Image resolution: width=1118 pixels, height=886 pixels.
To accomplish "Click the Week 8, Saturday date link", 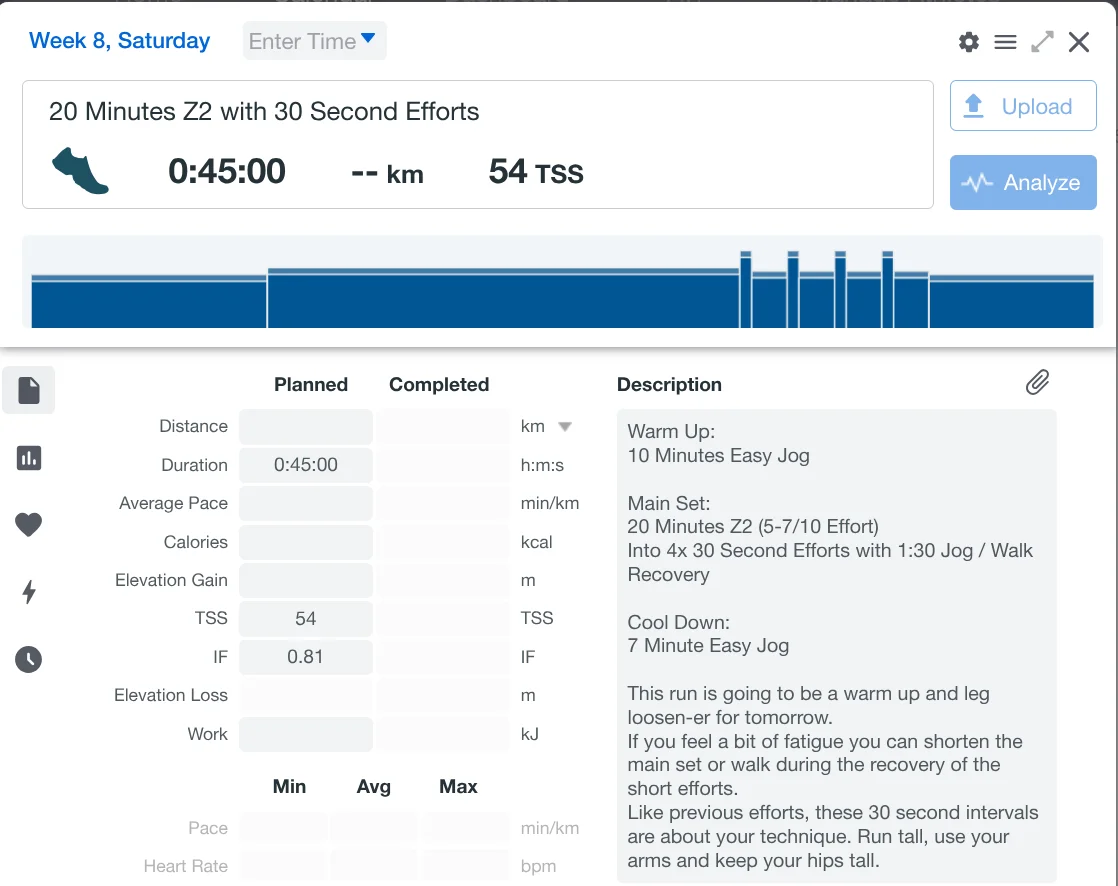I will 120,41.
